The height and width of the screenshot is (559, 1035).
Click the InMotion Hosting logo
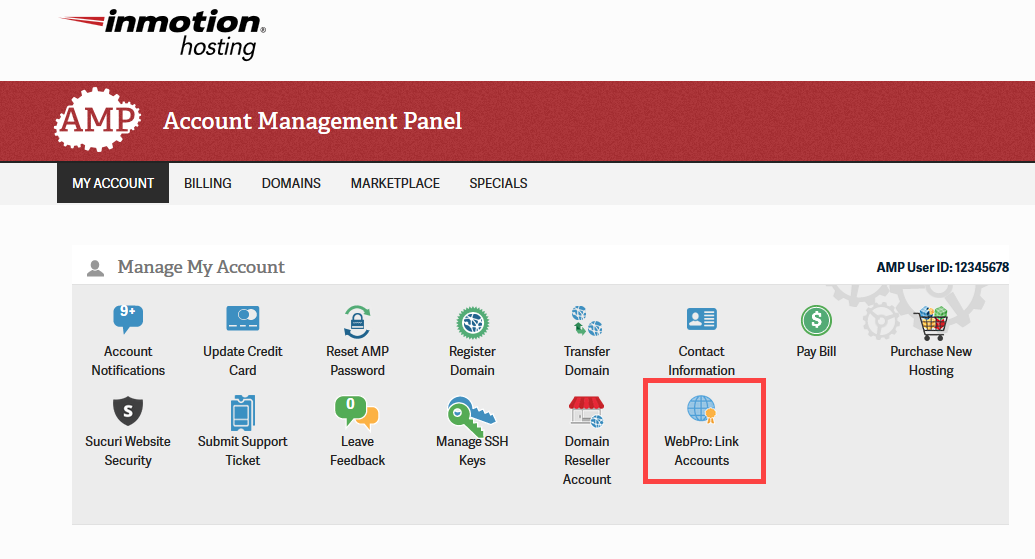coord(163,34)
